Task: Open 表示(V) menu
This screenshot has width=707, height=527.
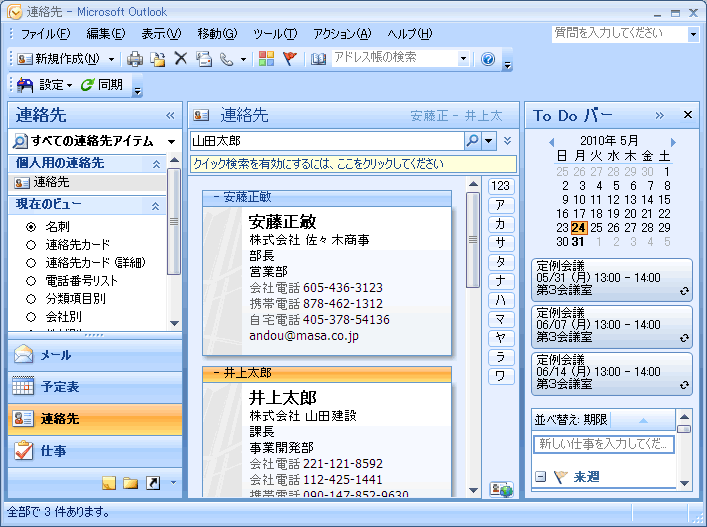Action: [161, 34]
